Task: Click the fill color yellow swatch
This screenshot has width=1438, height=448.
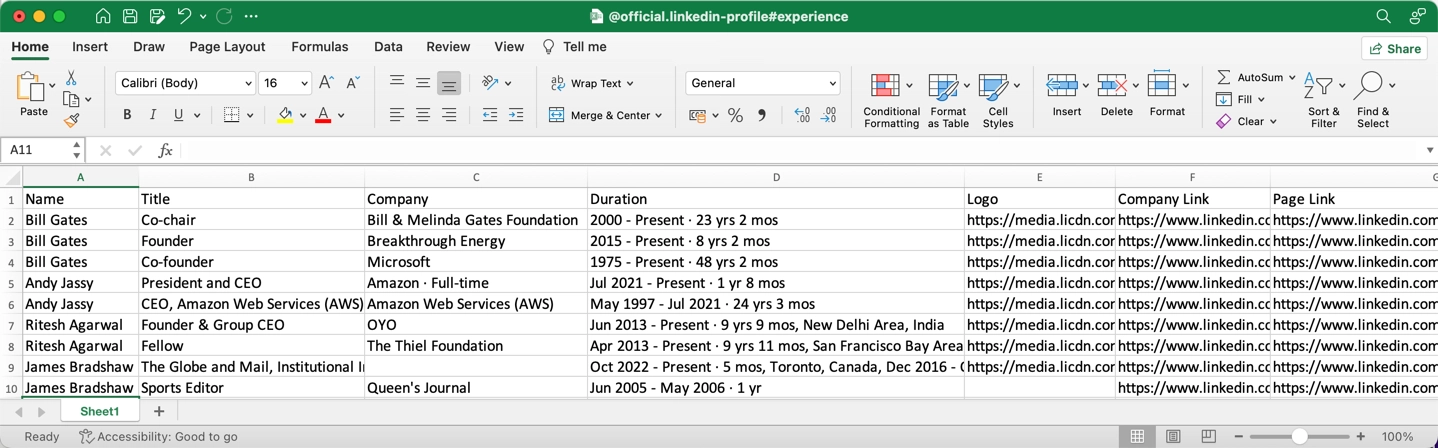Action: tap(285, 115)
